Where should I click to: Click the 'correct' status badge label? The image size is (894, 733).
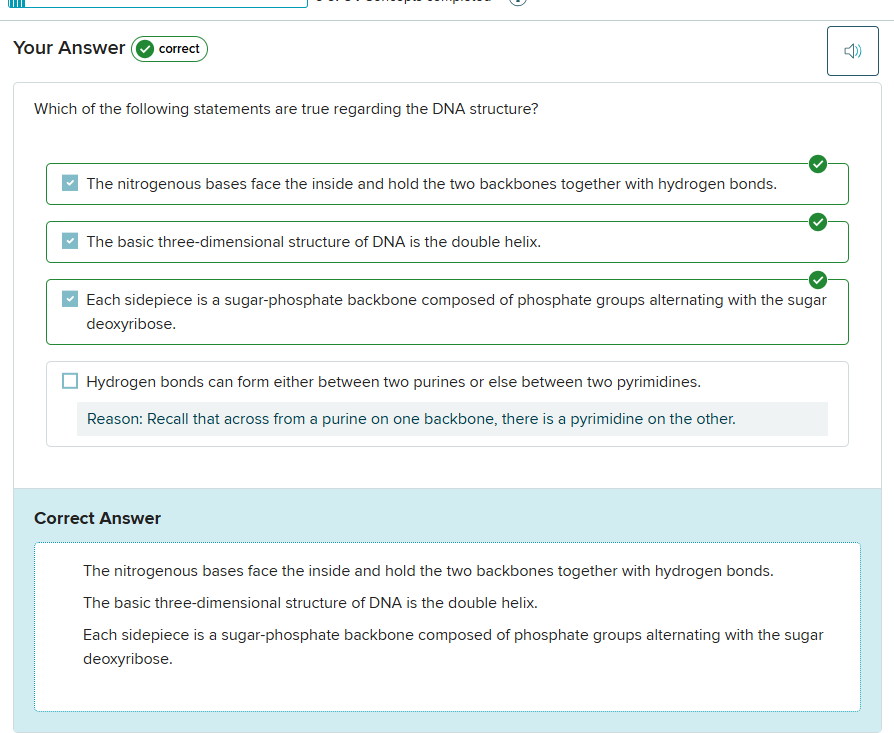point(179,49)
